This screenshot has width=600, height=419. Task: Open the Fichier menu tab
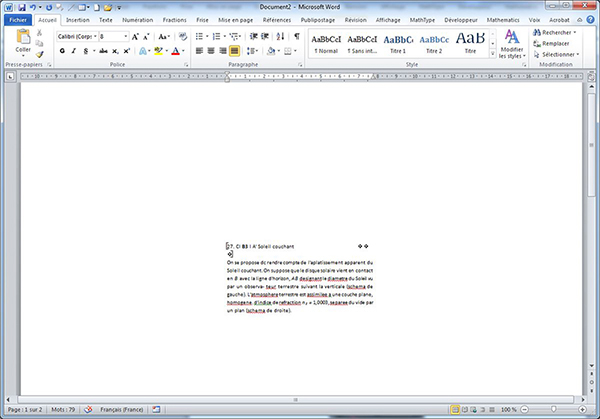pos(18,20)
